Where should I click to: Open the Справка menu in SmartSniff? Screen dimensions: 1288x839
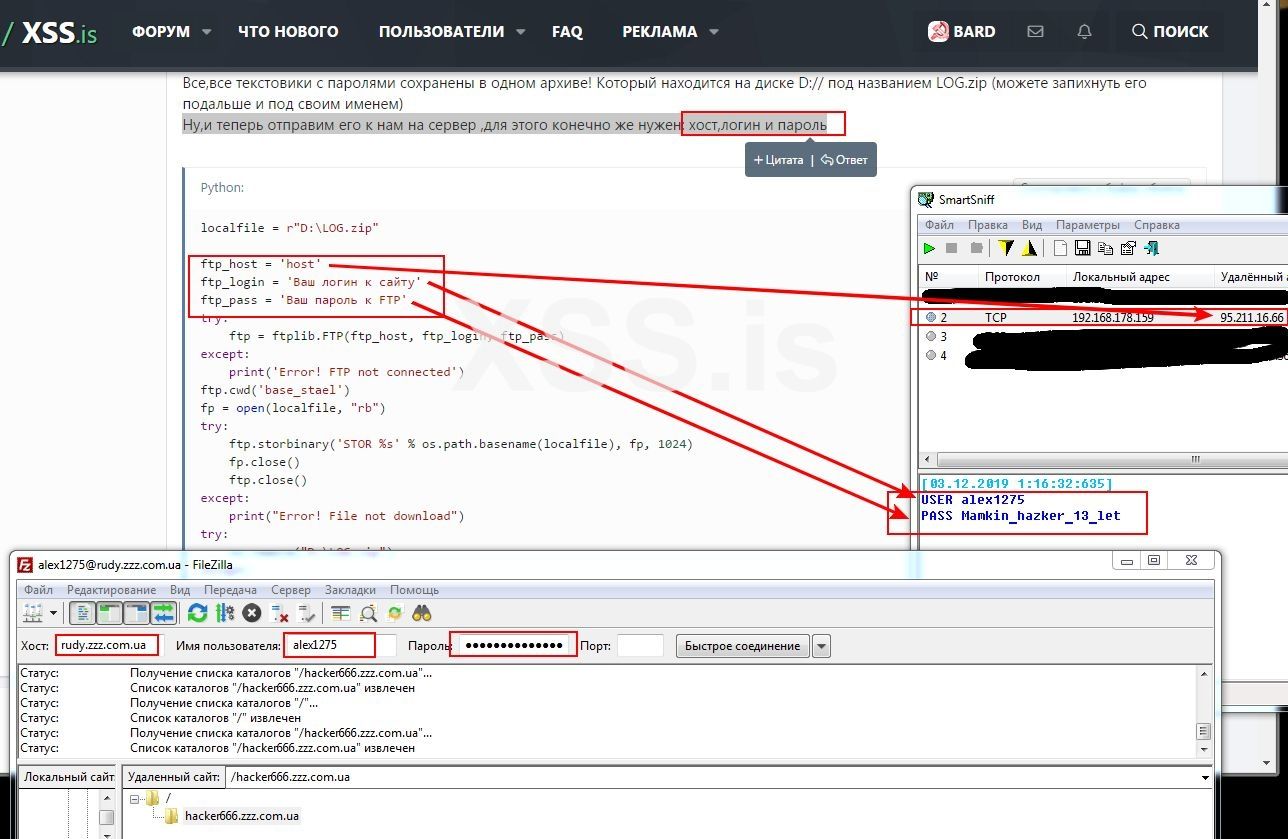pyautogui.click(x=1157, y=225)
